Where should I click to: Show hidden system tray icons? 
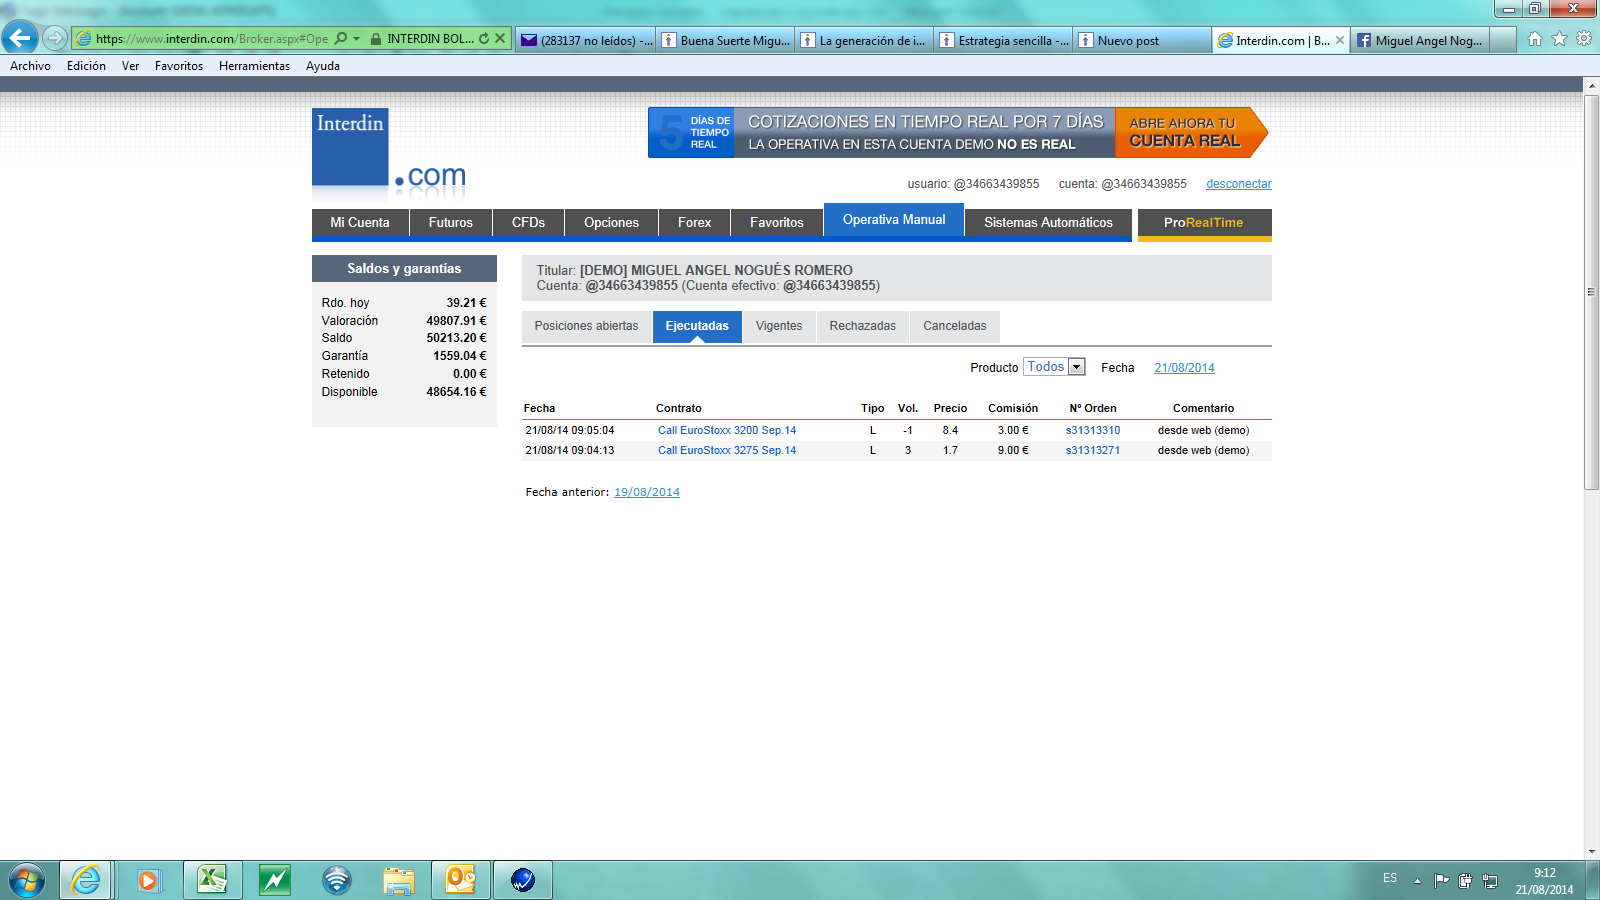click(1417, 881)
